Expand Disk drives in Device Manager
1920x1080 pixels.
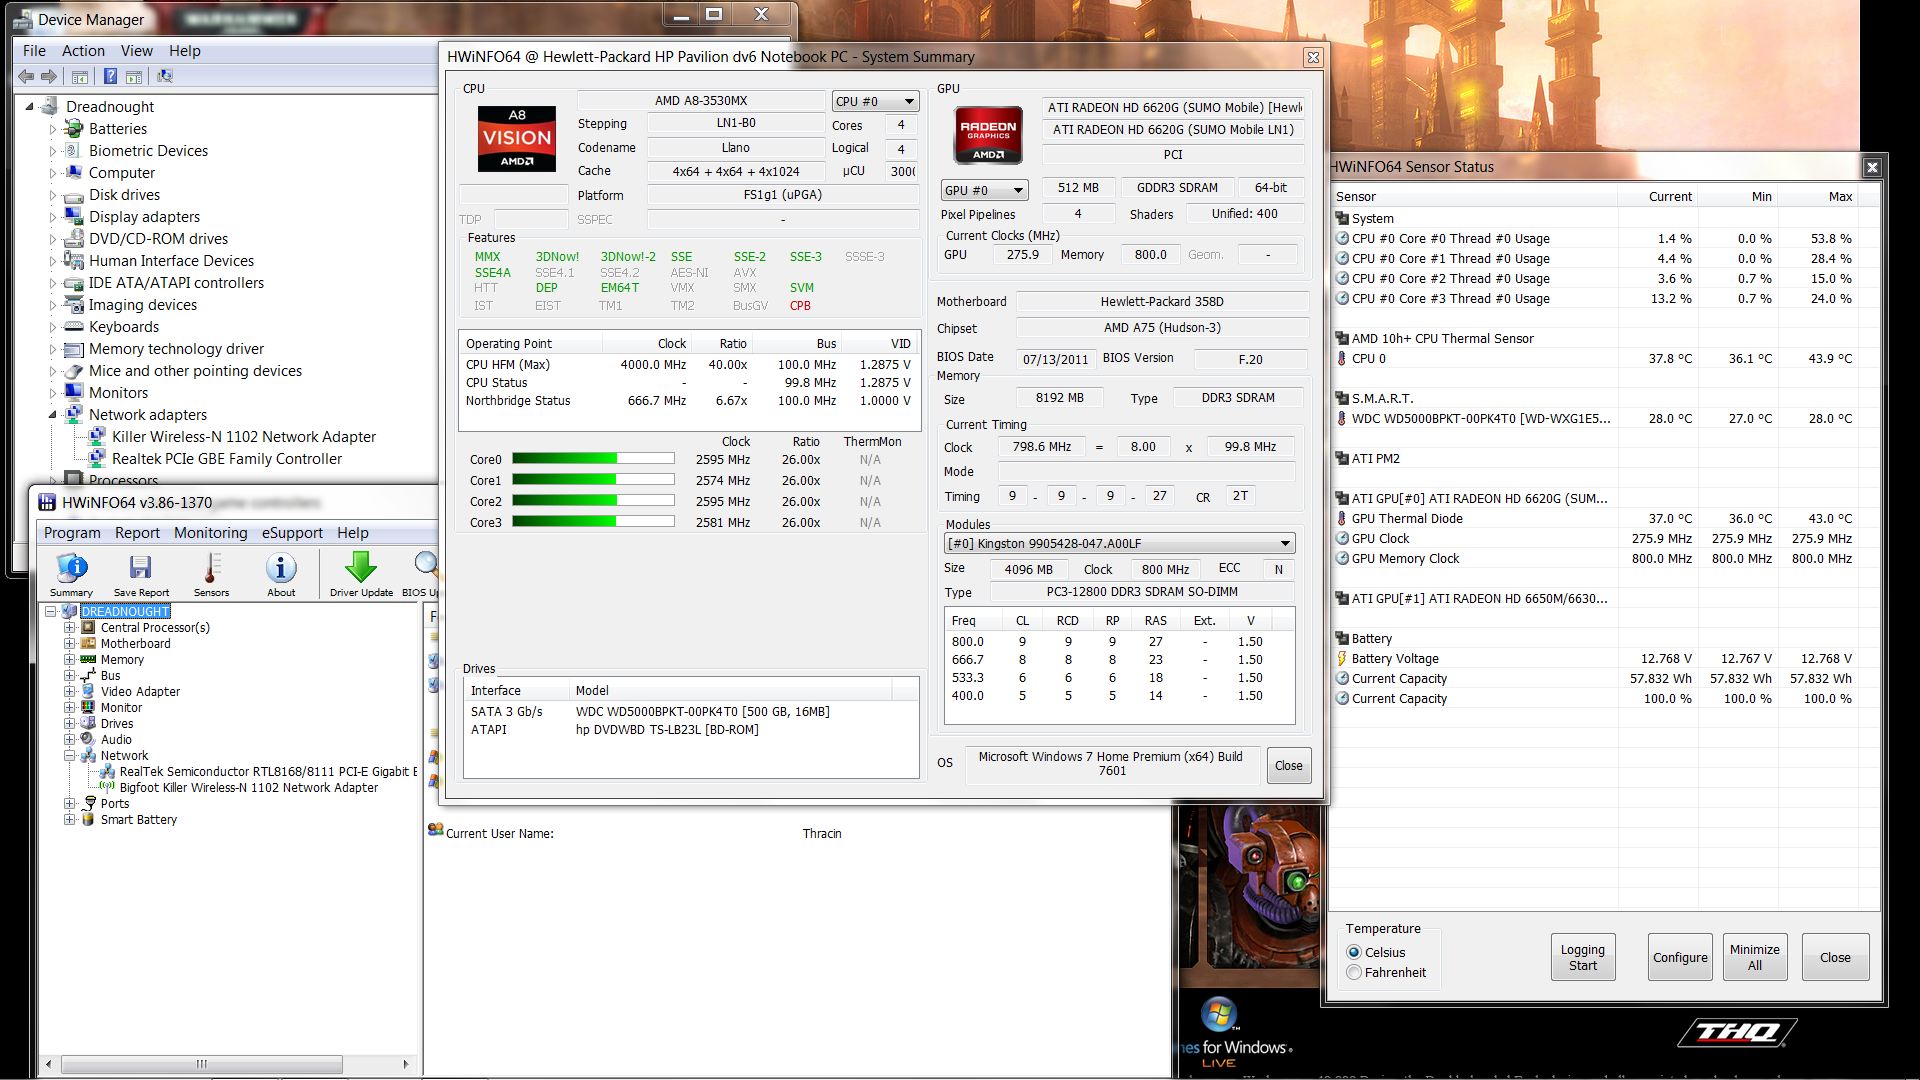[x=53, y=195]
